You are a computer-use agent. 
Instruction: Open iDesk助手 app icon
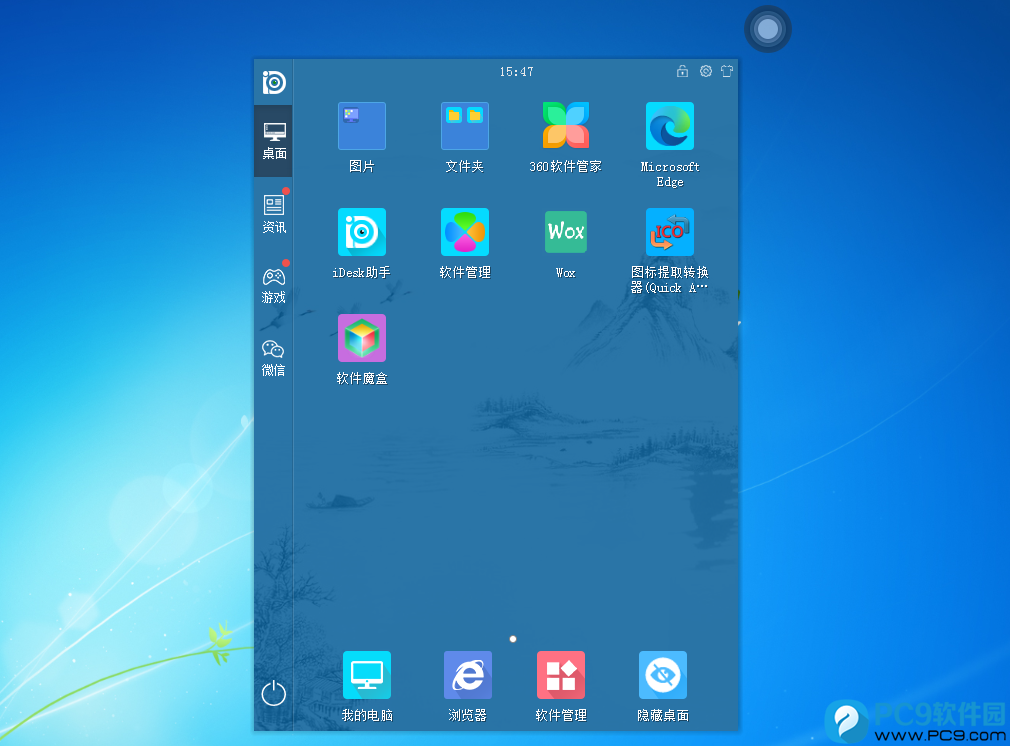[361, 232]
